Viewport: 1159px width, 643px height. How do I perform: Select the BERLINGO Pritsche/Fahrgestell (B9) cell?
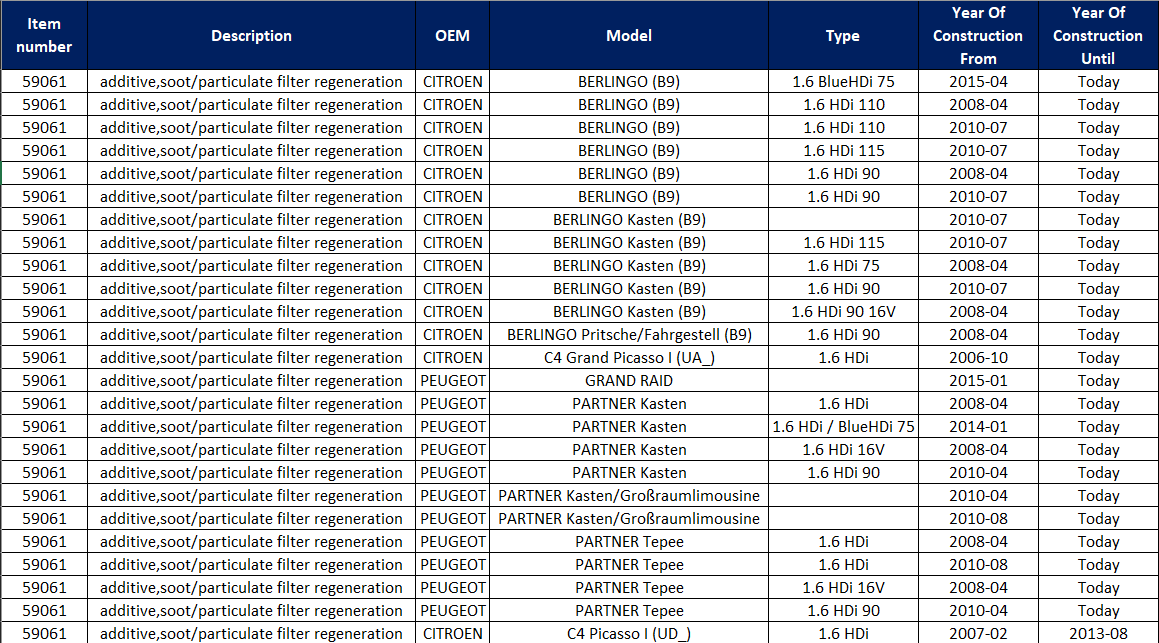[x=629, y=335]
